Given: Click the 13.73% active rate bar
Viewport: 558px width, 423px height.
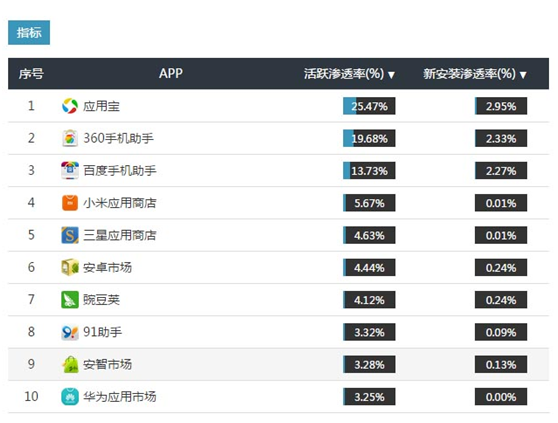Looking at the screenshot, I should click(x=369, y=171).
